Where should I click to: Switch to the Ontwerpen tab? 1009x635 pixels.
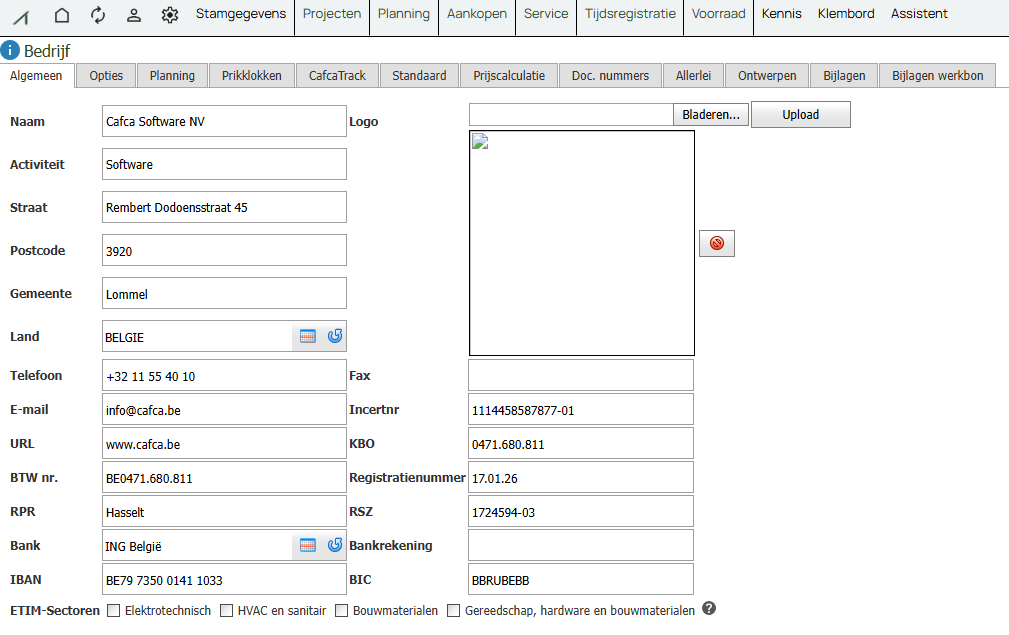[x=767, y=75]
